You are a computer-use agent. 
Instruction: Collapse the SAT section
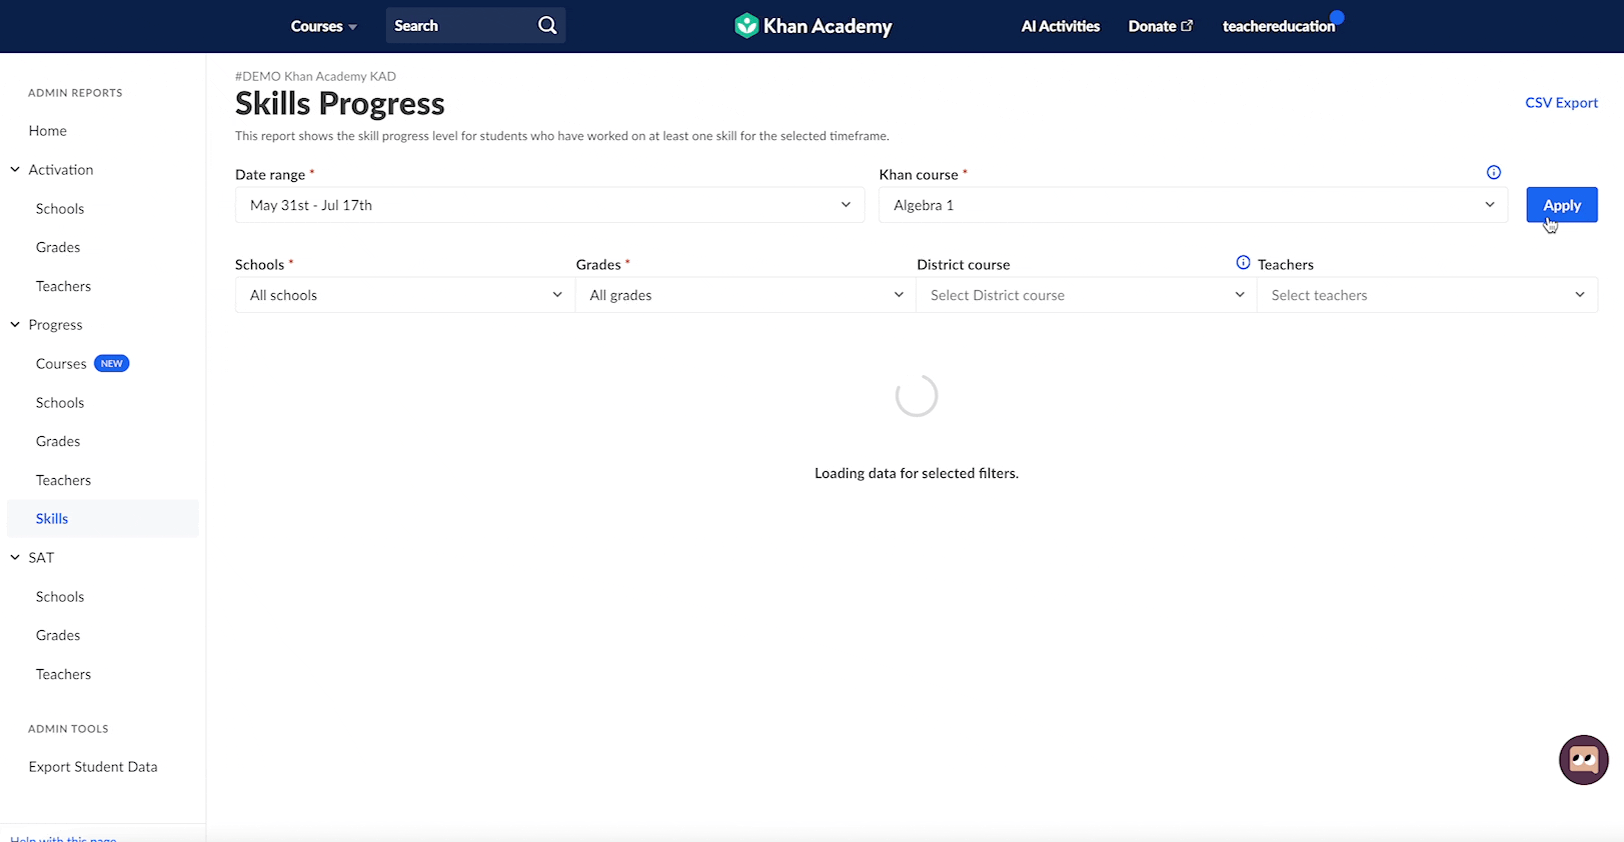(15, 558)
